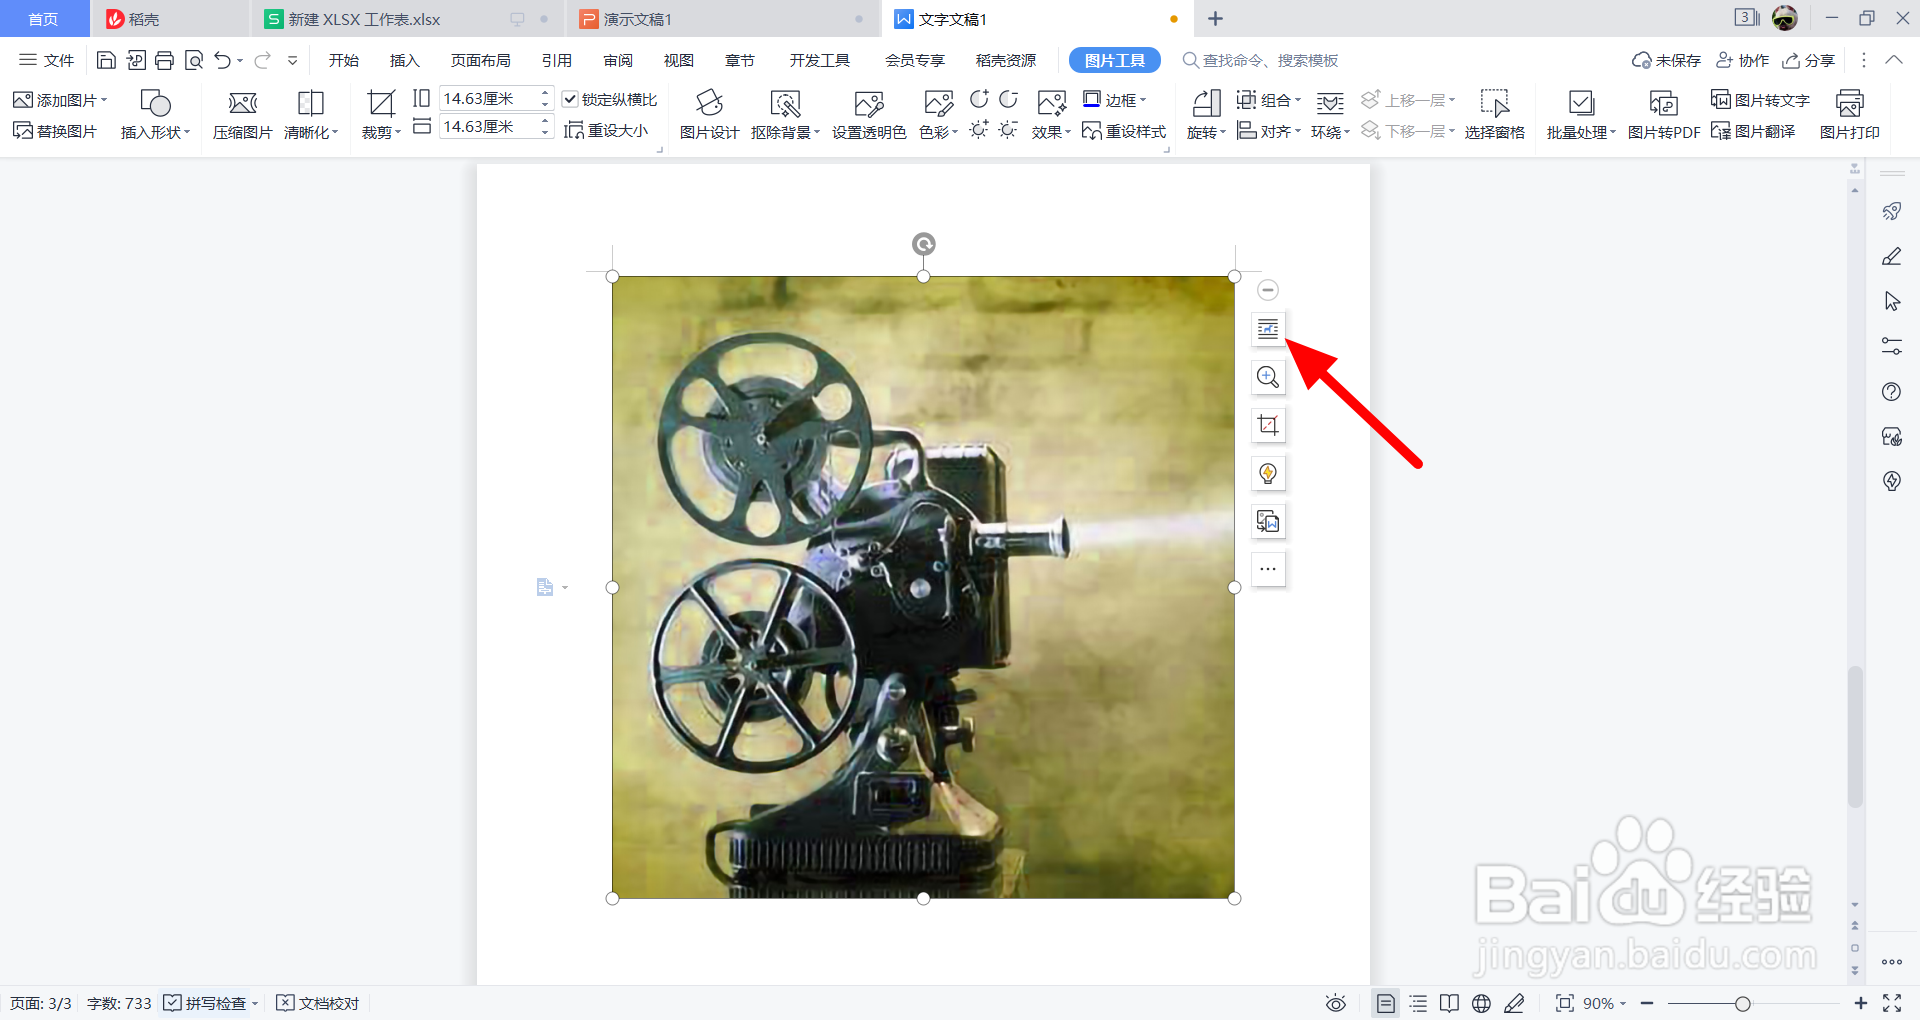
Task: Click 图片打印 picture print
Action: (1849, 116)
